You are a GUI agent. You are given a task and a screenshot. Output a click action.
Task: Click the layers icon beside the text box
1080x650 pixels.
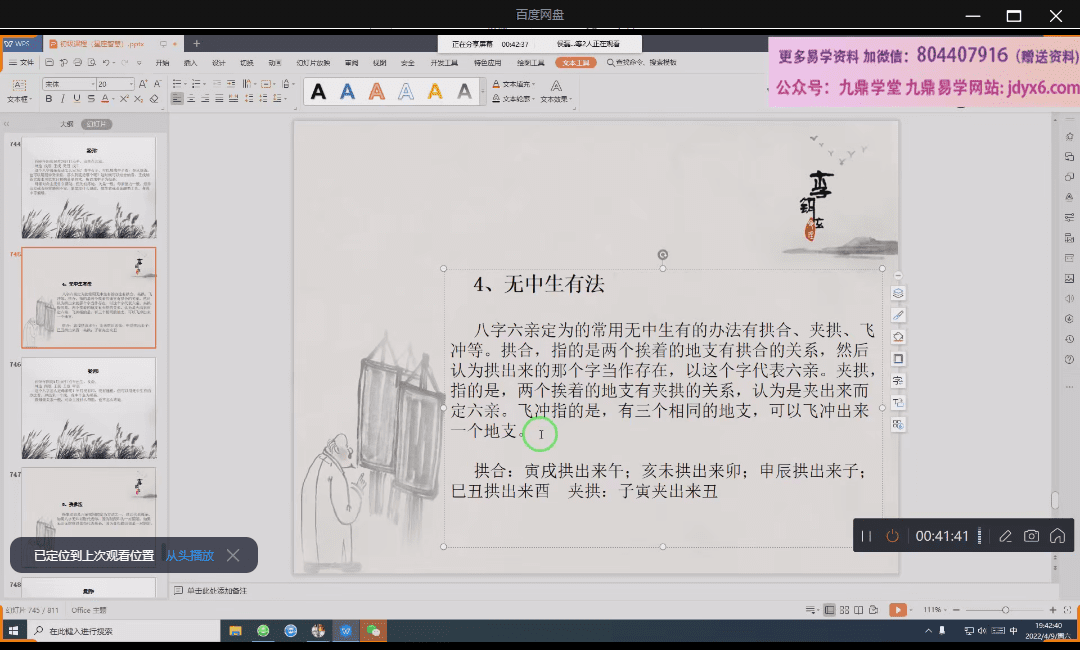click(x=898, y=293)
